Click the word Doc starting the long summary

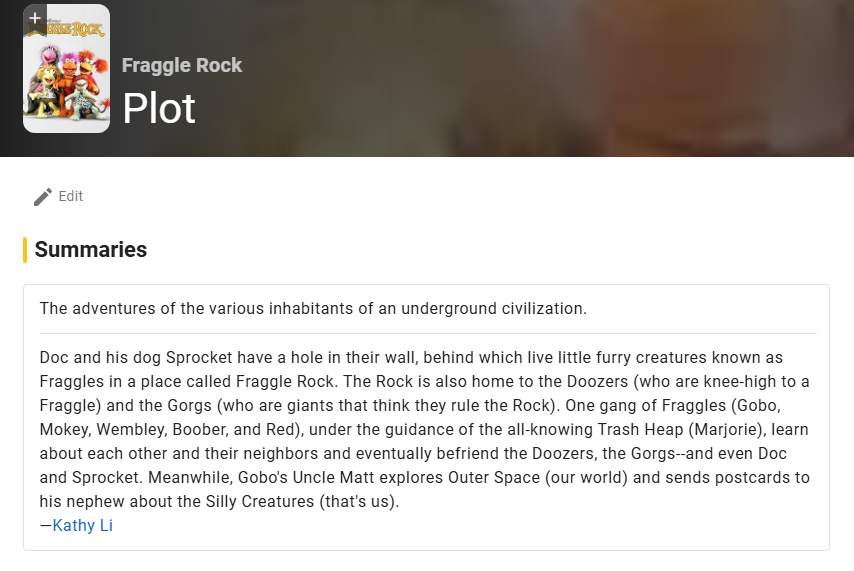pos(54,357)
